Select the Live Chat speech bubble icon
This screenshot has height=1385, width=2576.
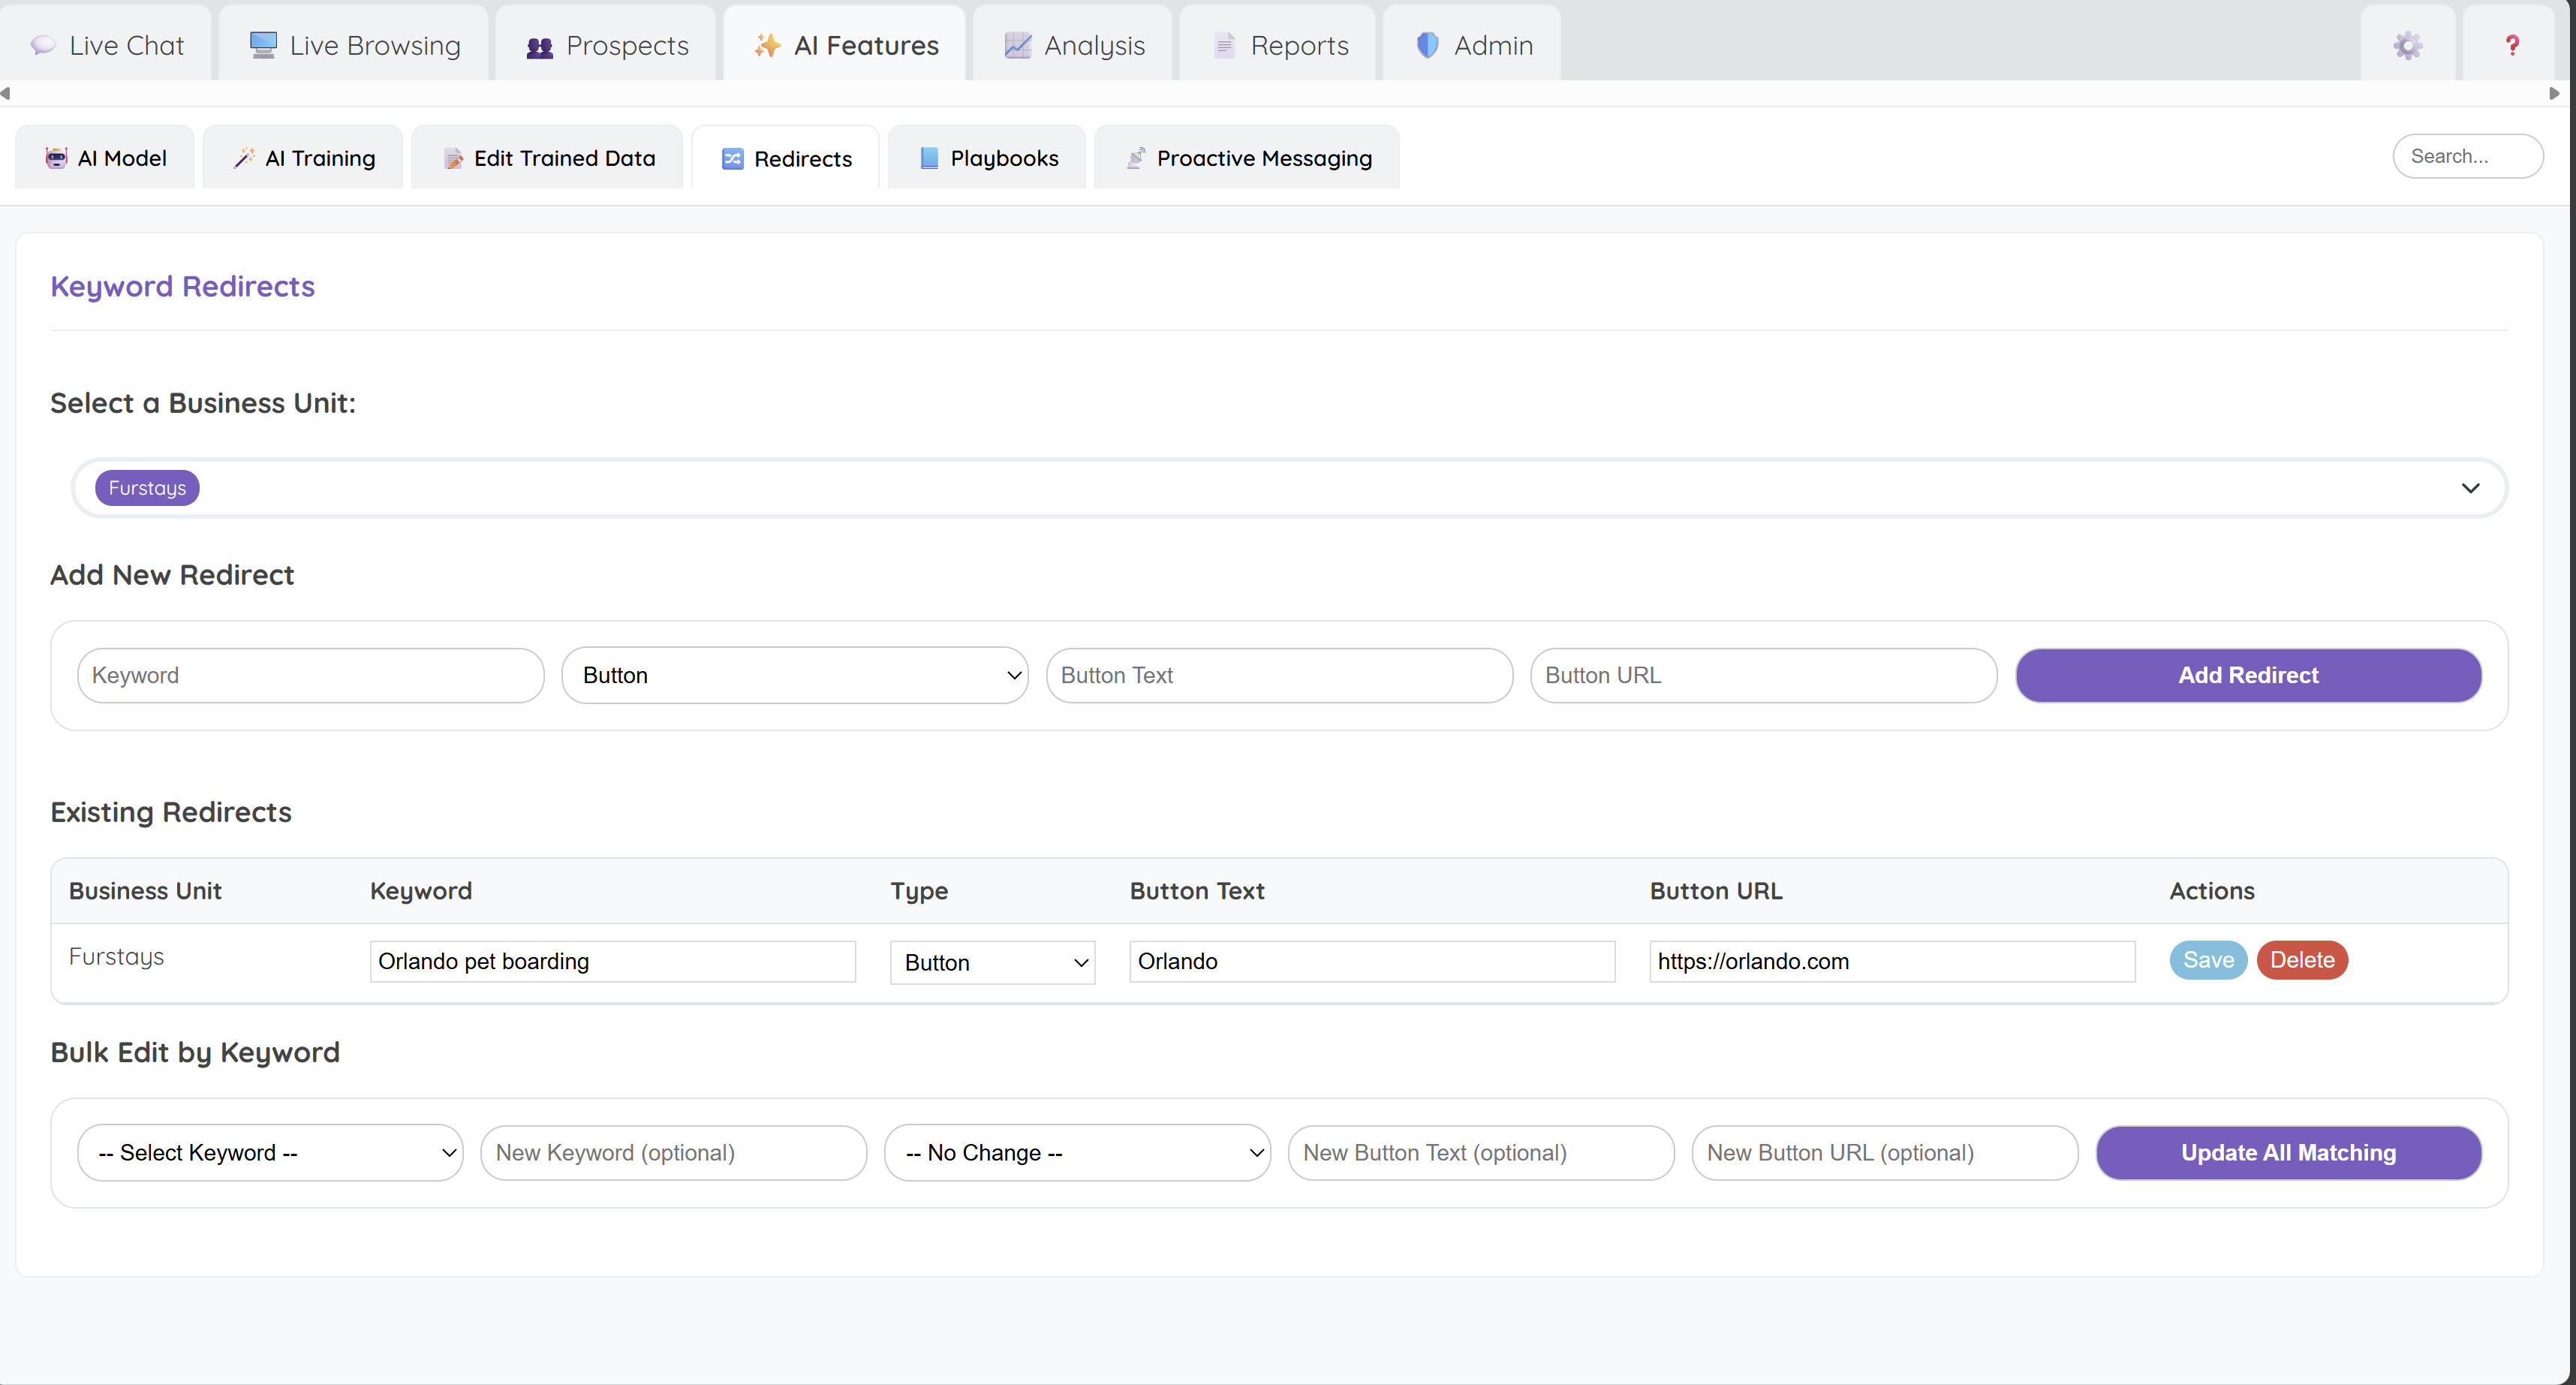coord(41,44)
